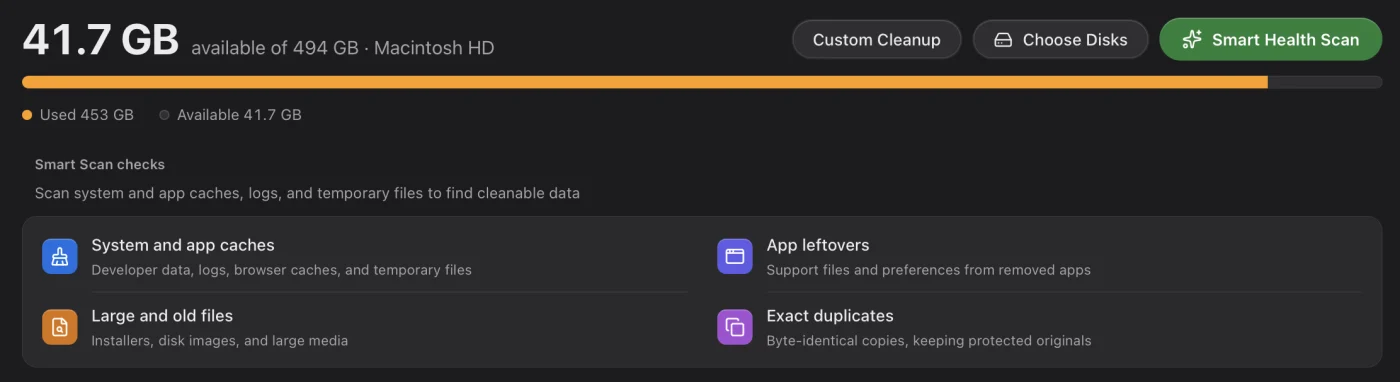Click the unfilled part of storage bar
Image resolution: width=1400 pixels, height=382 pixels.
(x=1325, y=82)
